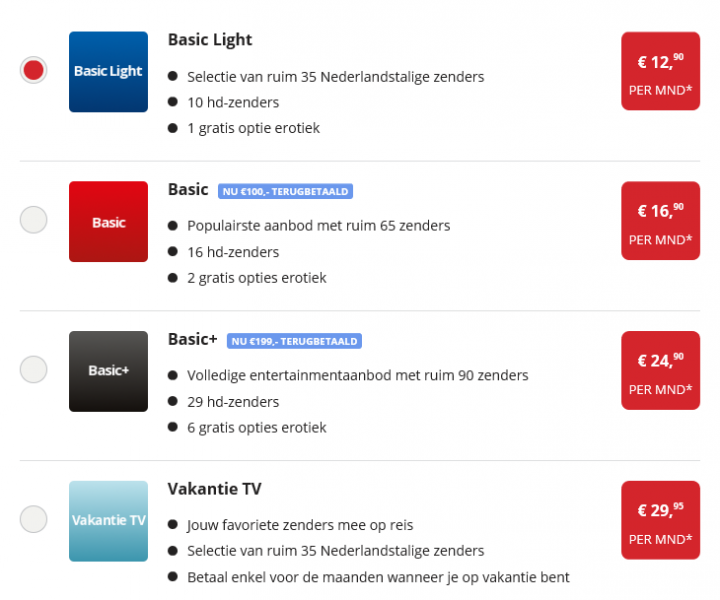Select the Basic Light radio button
Screen dimensions: 720x600
33,70
